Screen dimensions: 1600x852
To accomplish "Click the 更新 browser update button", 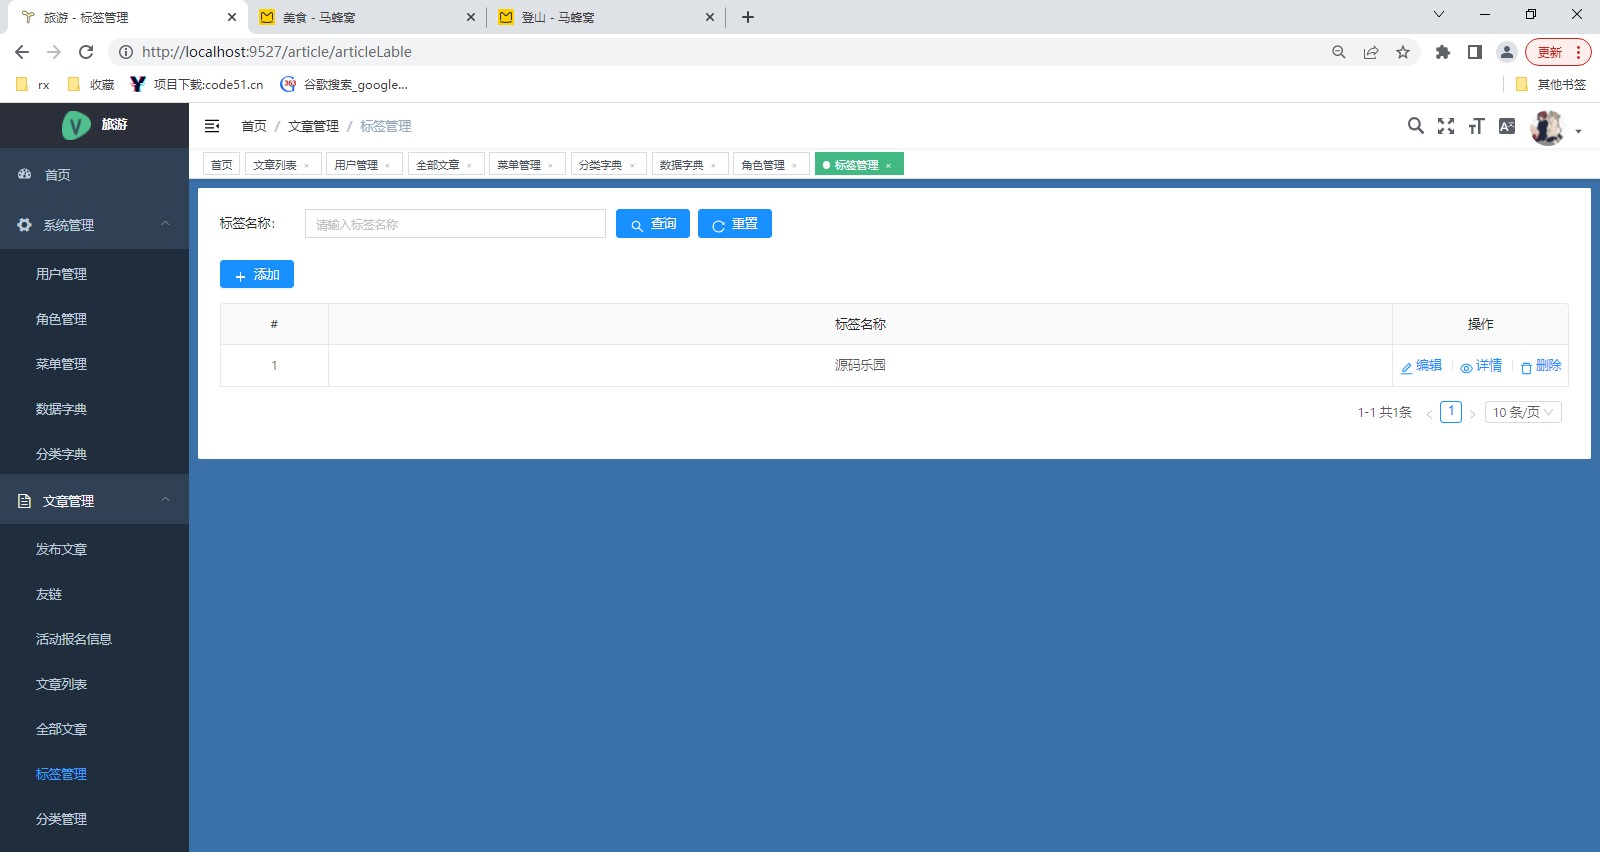I will point(1558,52).
